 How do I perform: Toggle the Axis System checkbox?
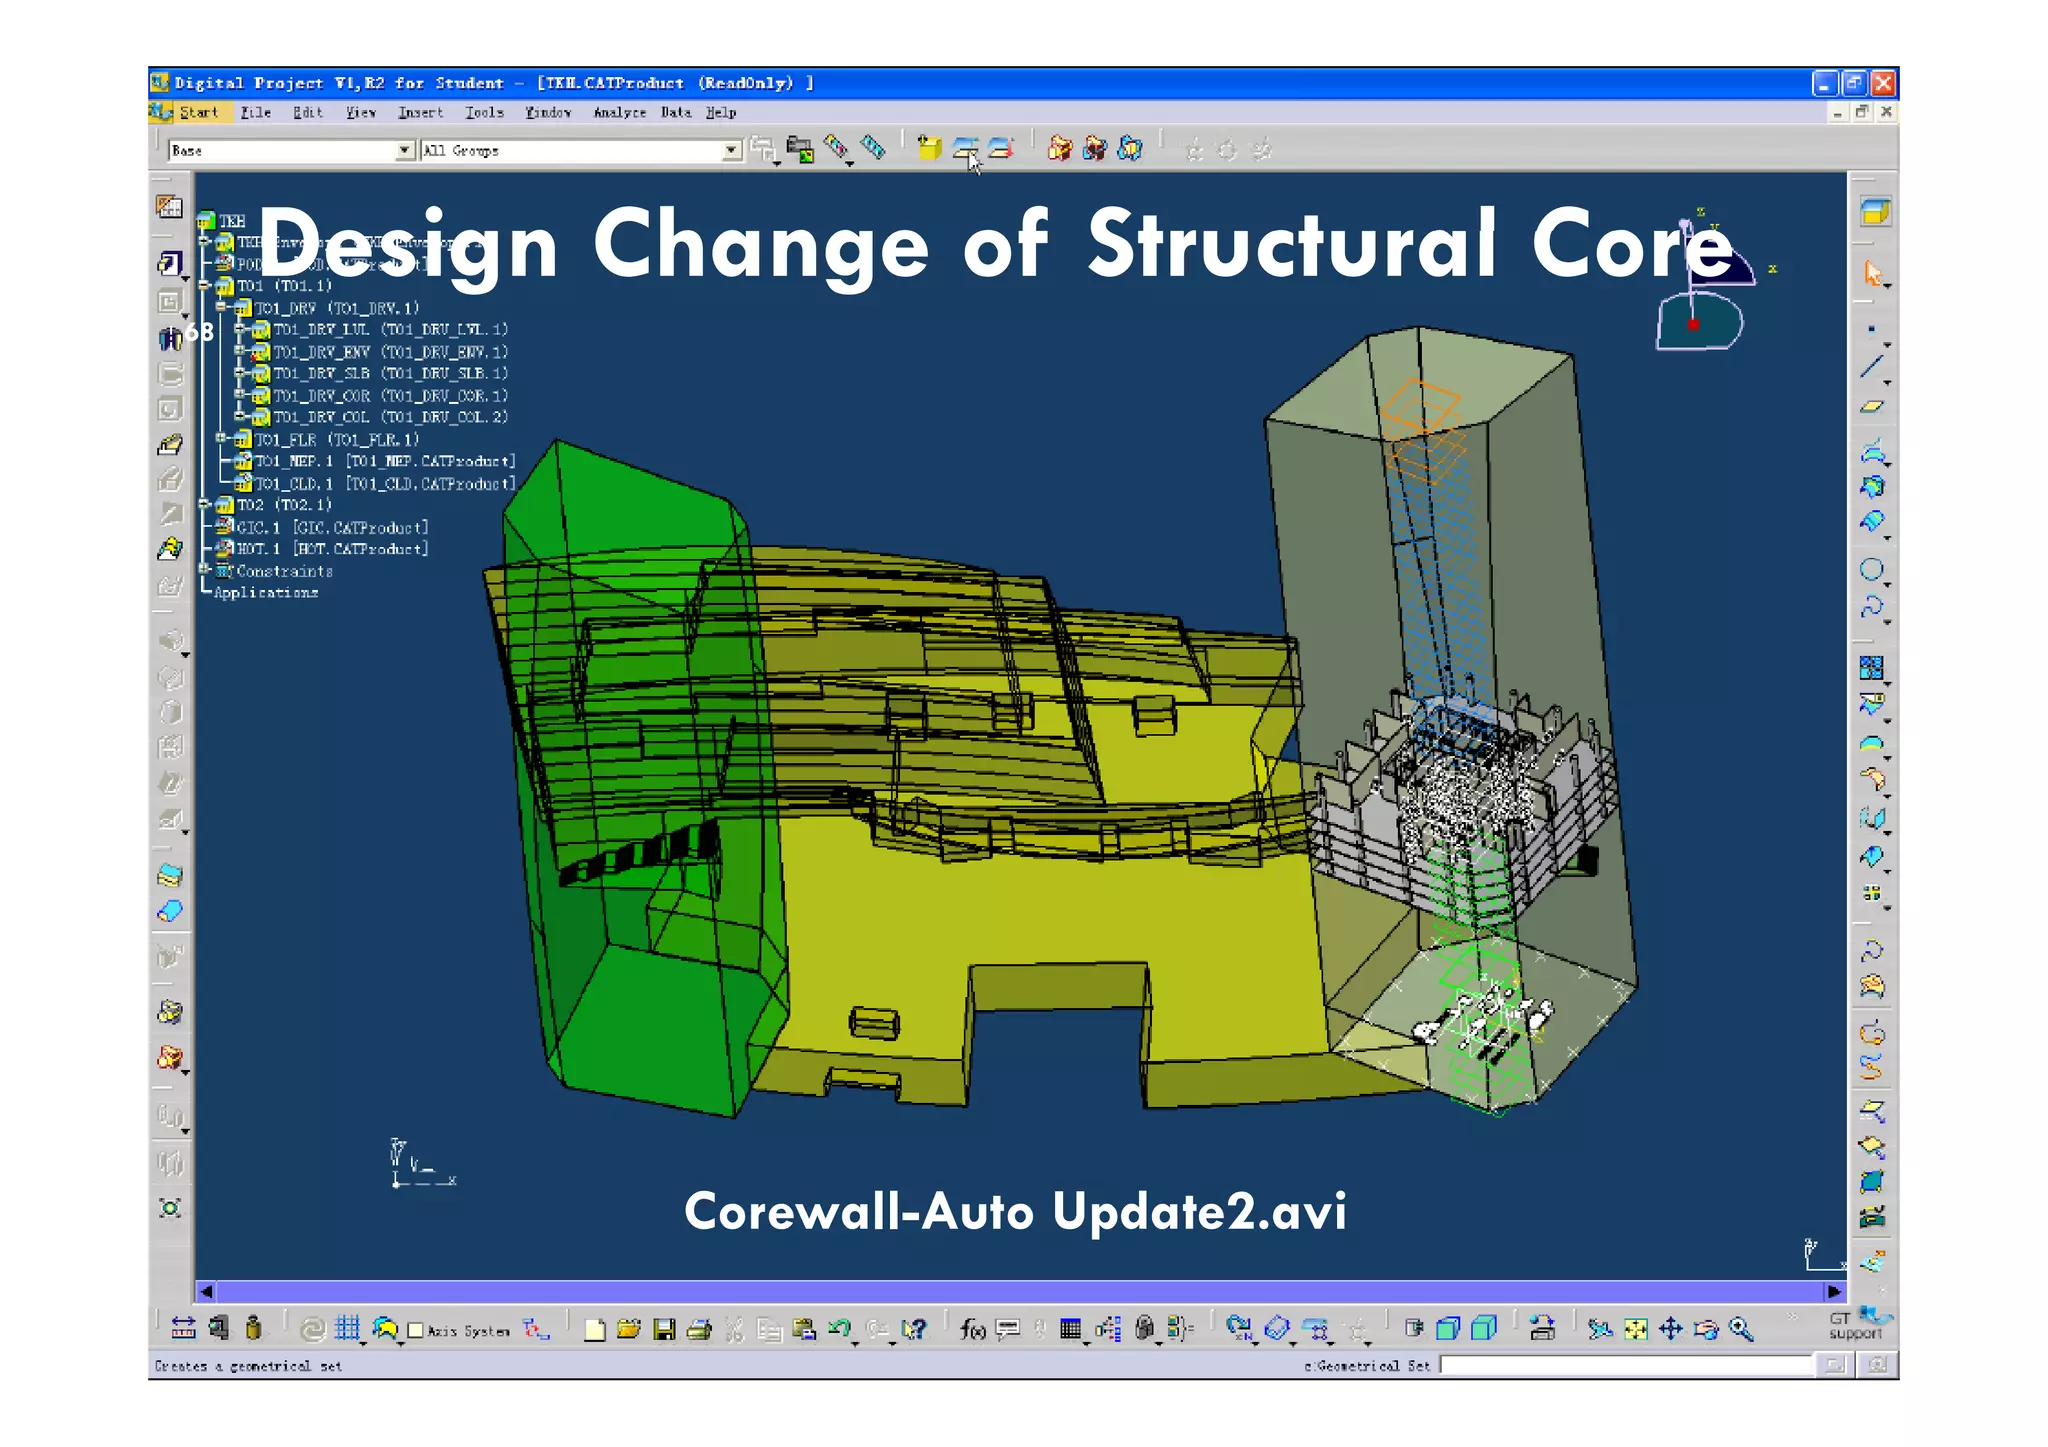415,1330
